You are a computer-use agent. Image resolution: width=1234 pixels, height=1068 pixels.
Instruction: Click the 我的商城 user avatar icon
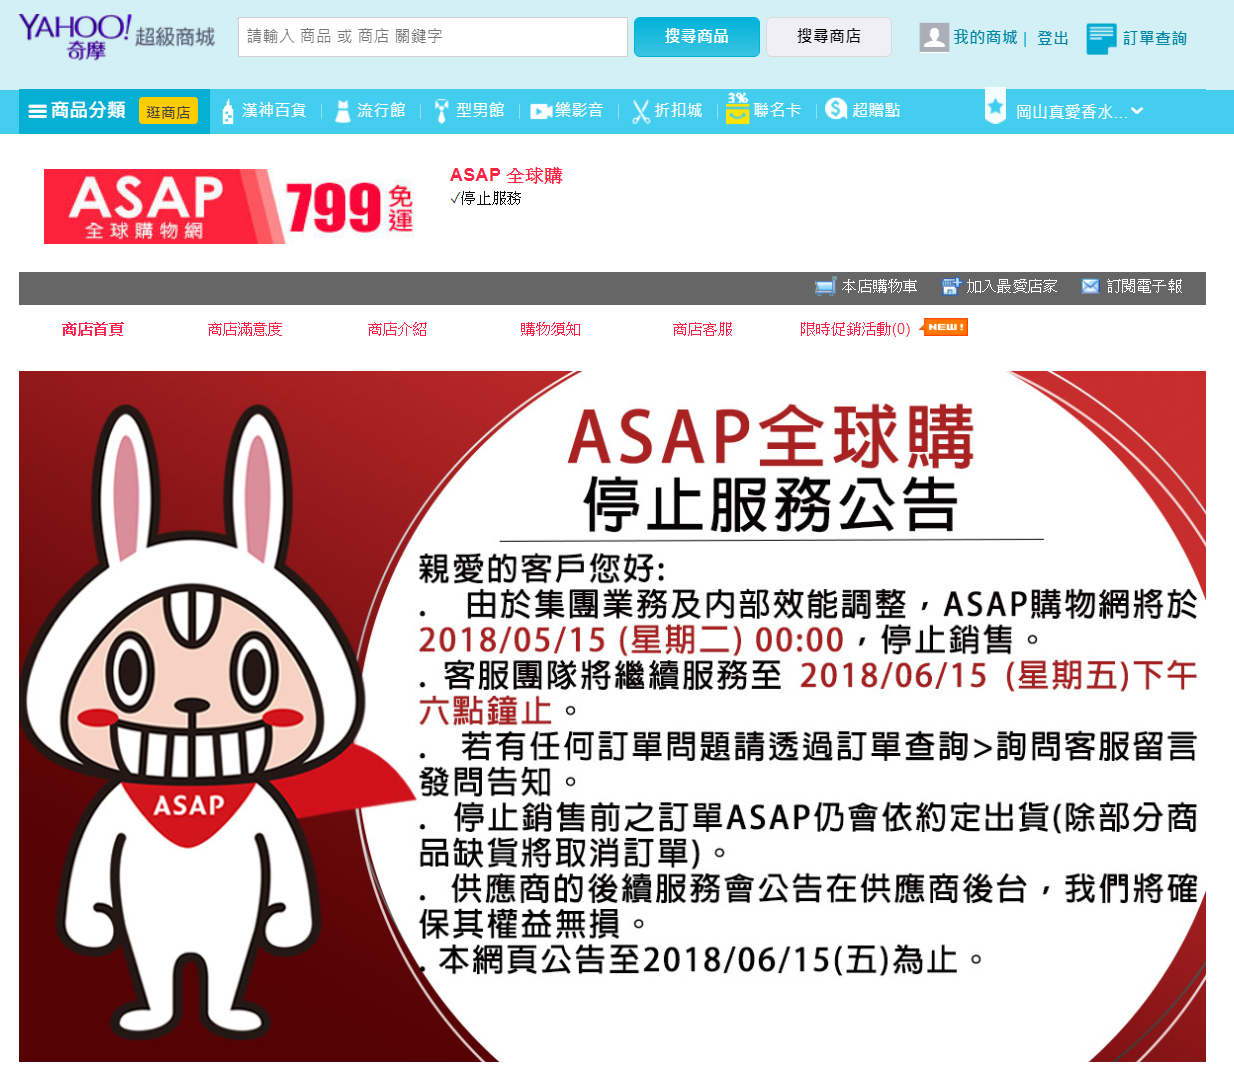[934, 38]
